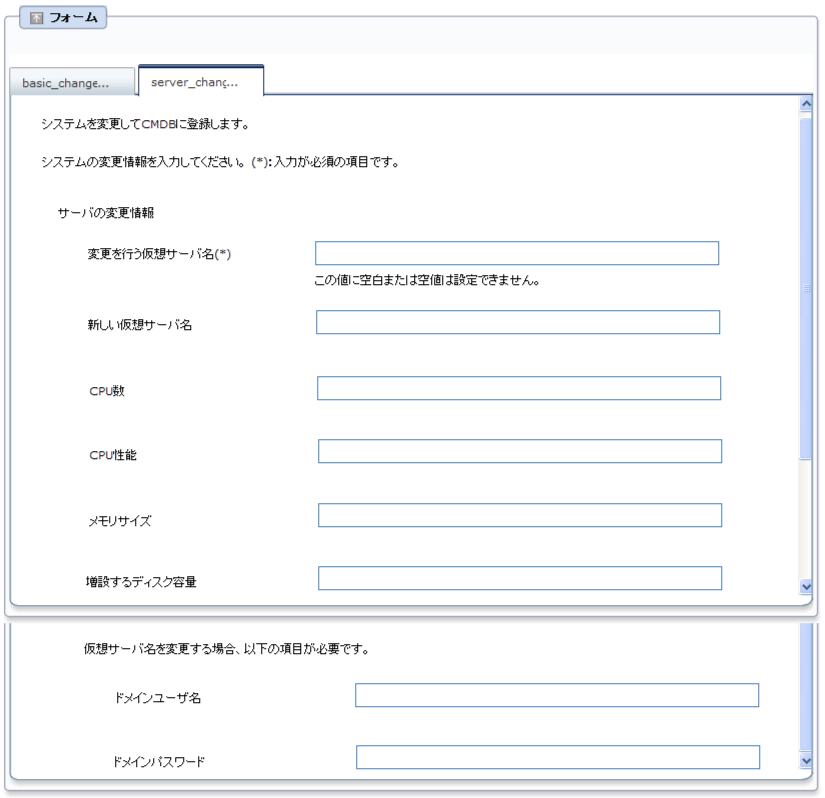Focus the ドメインユーザ名 input field

point(557,695)
